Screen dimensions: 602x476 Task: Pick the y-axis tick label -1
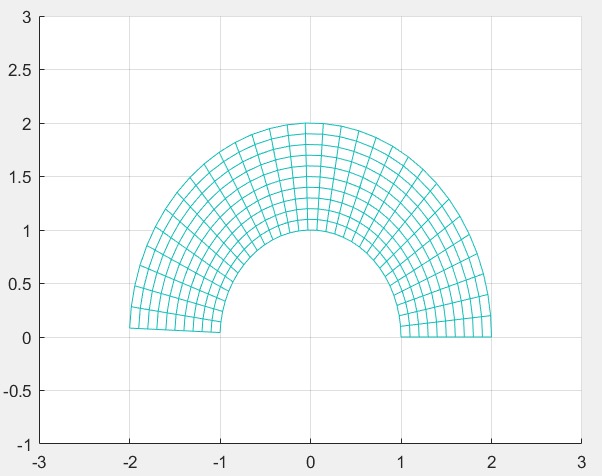24,444
